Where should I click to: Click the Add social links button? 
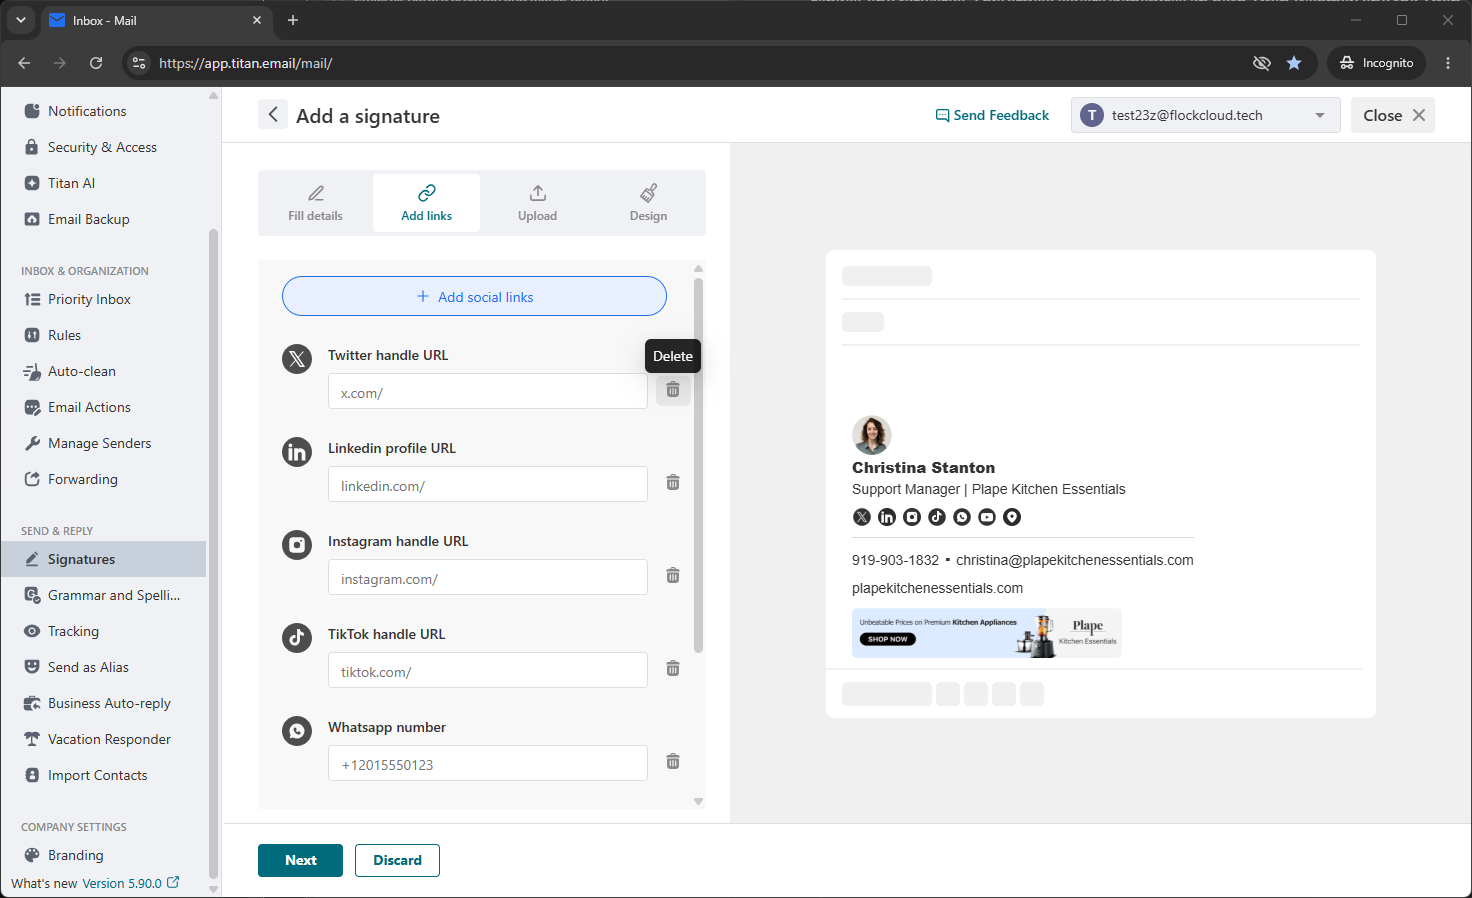(x=474, y=296)
